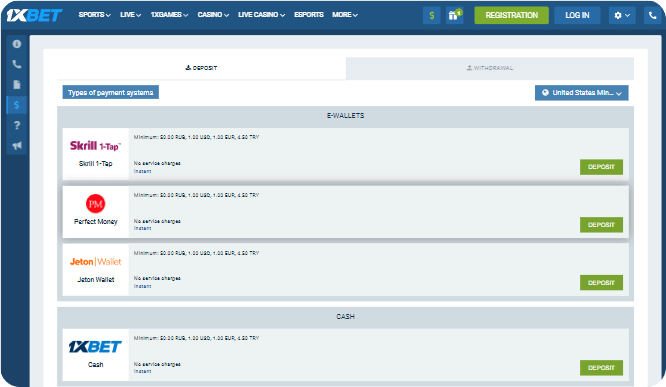This screenshot has height=387, width=666.
Task: Click the 1XBET Cash logo
Action: [x=95, y=347]
